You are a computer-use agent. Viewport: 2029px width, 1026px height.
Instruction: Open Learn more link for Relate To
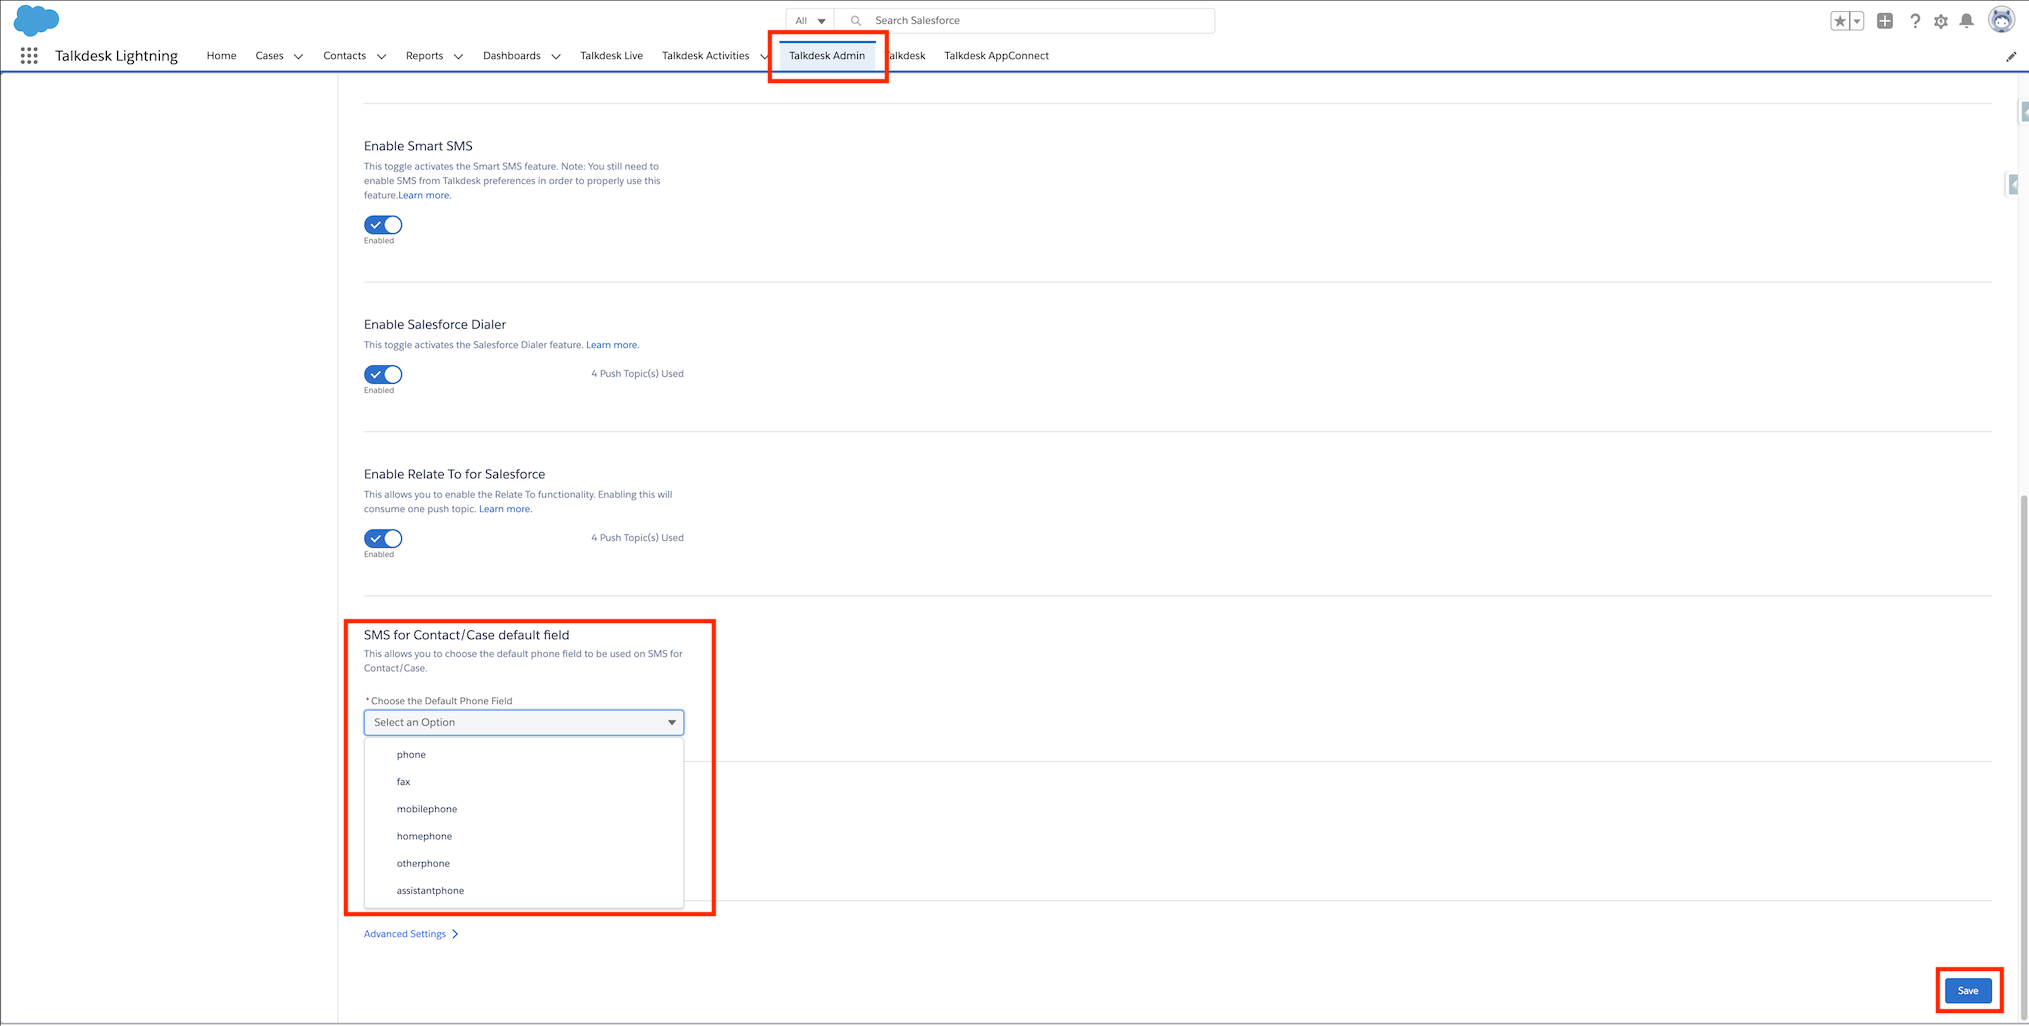(x=505, y=509)
